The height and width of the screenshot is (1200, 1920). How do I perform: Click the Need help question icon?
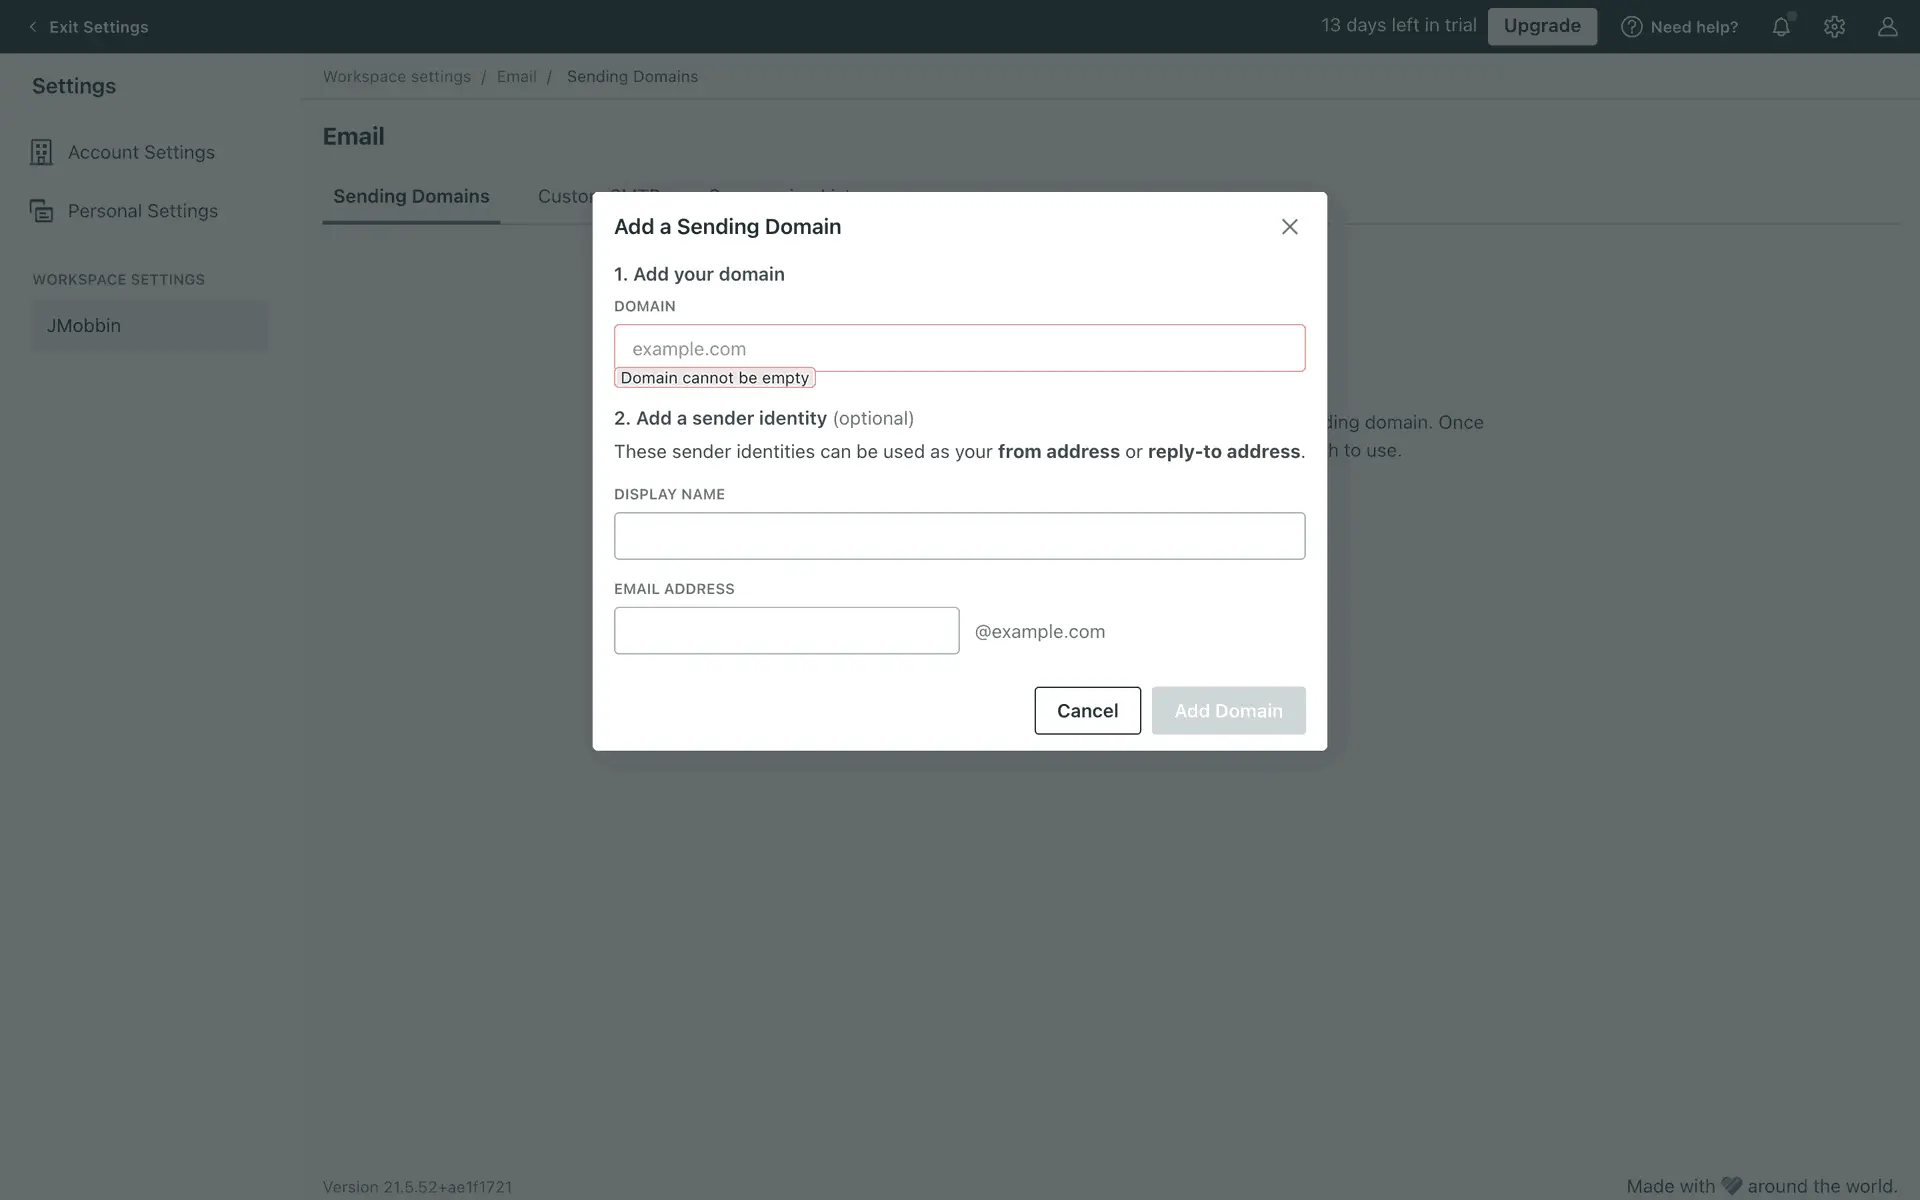pyautogui.click(x=1631, y=27)
